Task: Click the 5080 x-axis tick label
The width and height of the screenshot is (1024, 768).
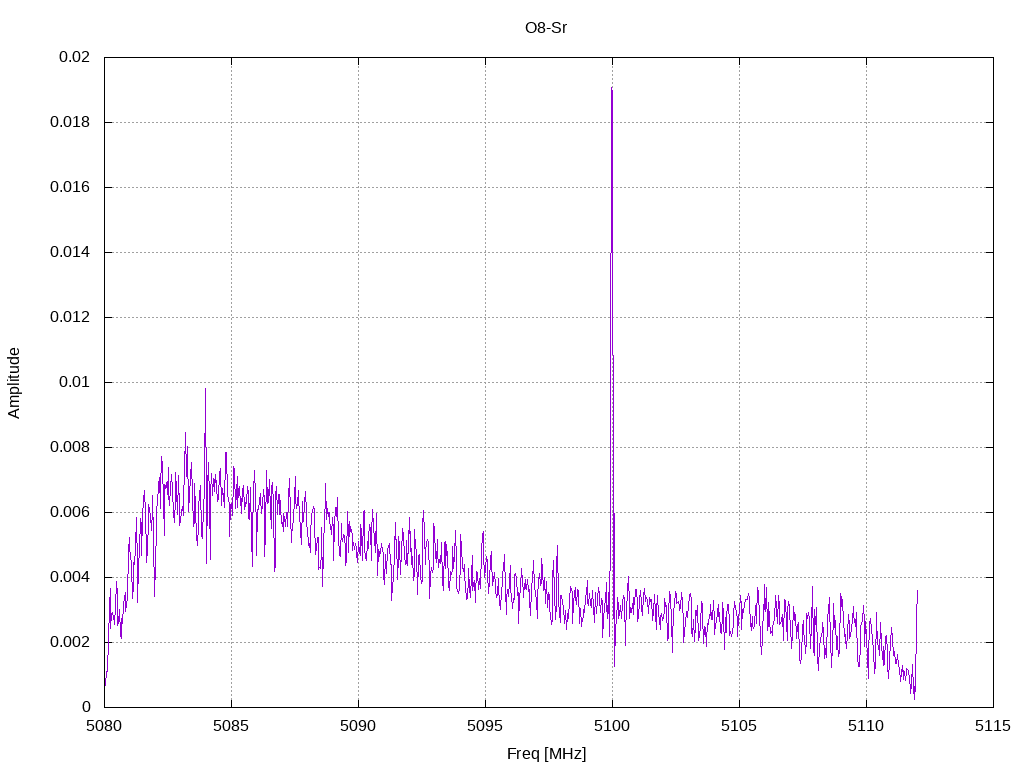Action: click(x=104, y=726)
